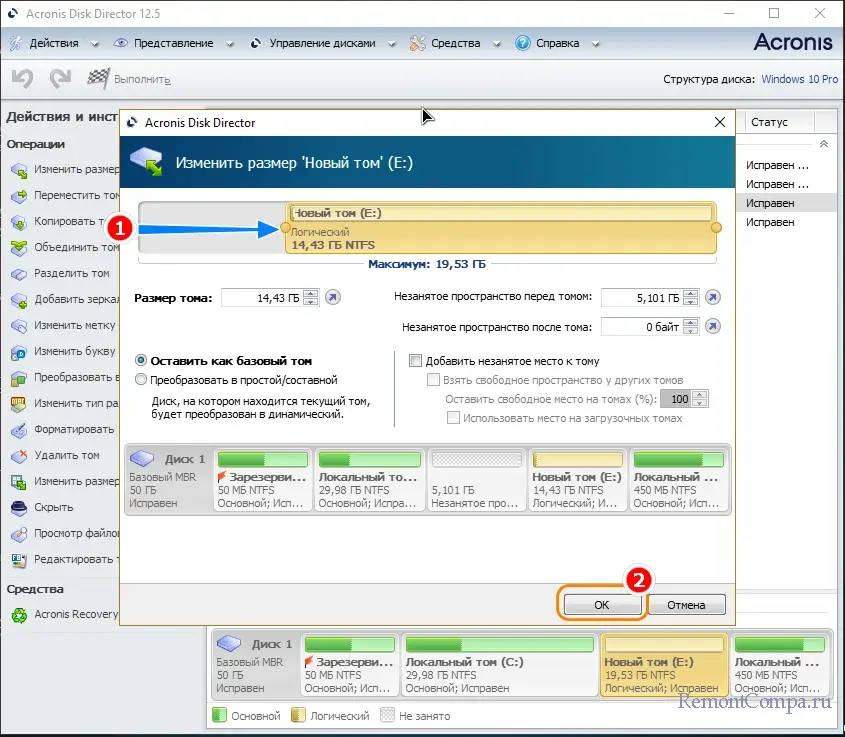
Task: Click the Объединить том icon
Action: [19, 248]
